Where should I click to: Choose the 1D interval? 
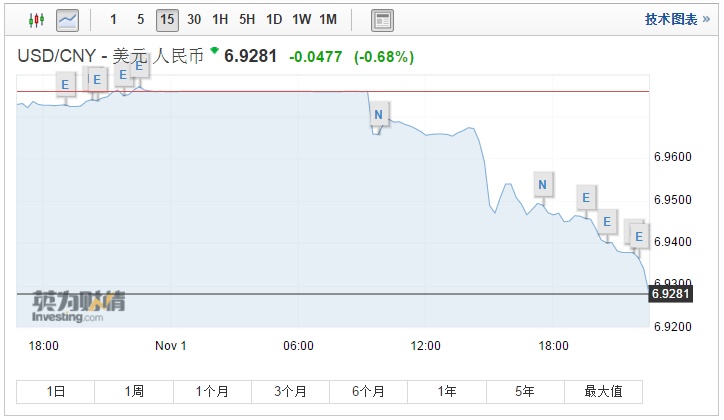273,19
